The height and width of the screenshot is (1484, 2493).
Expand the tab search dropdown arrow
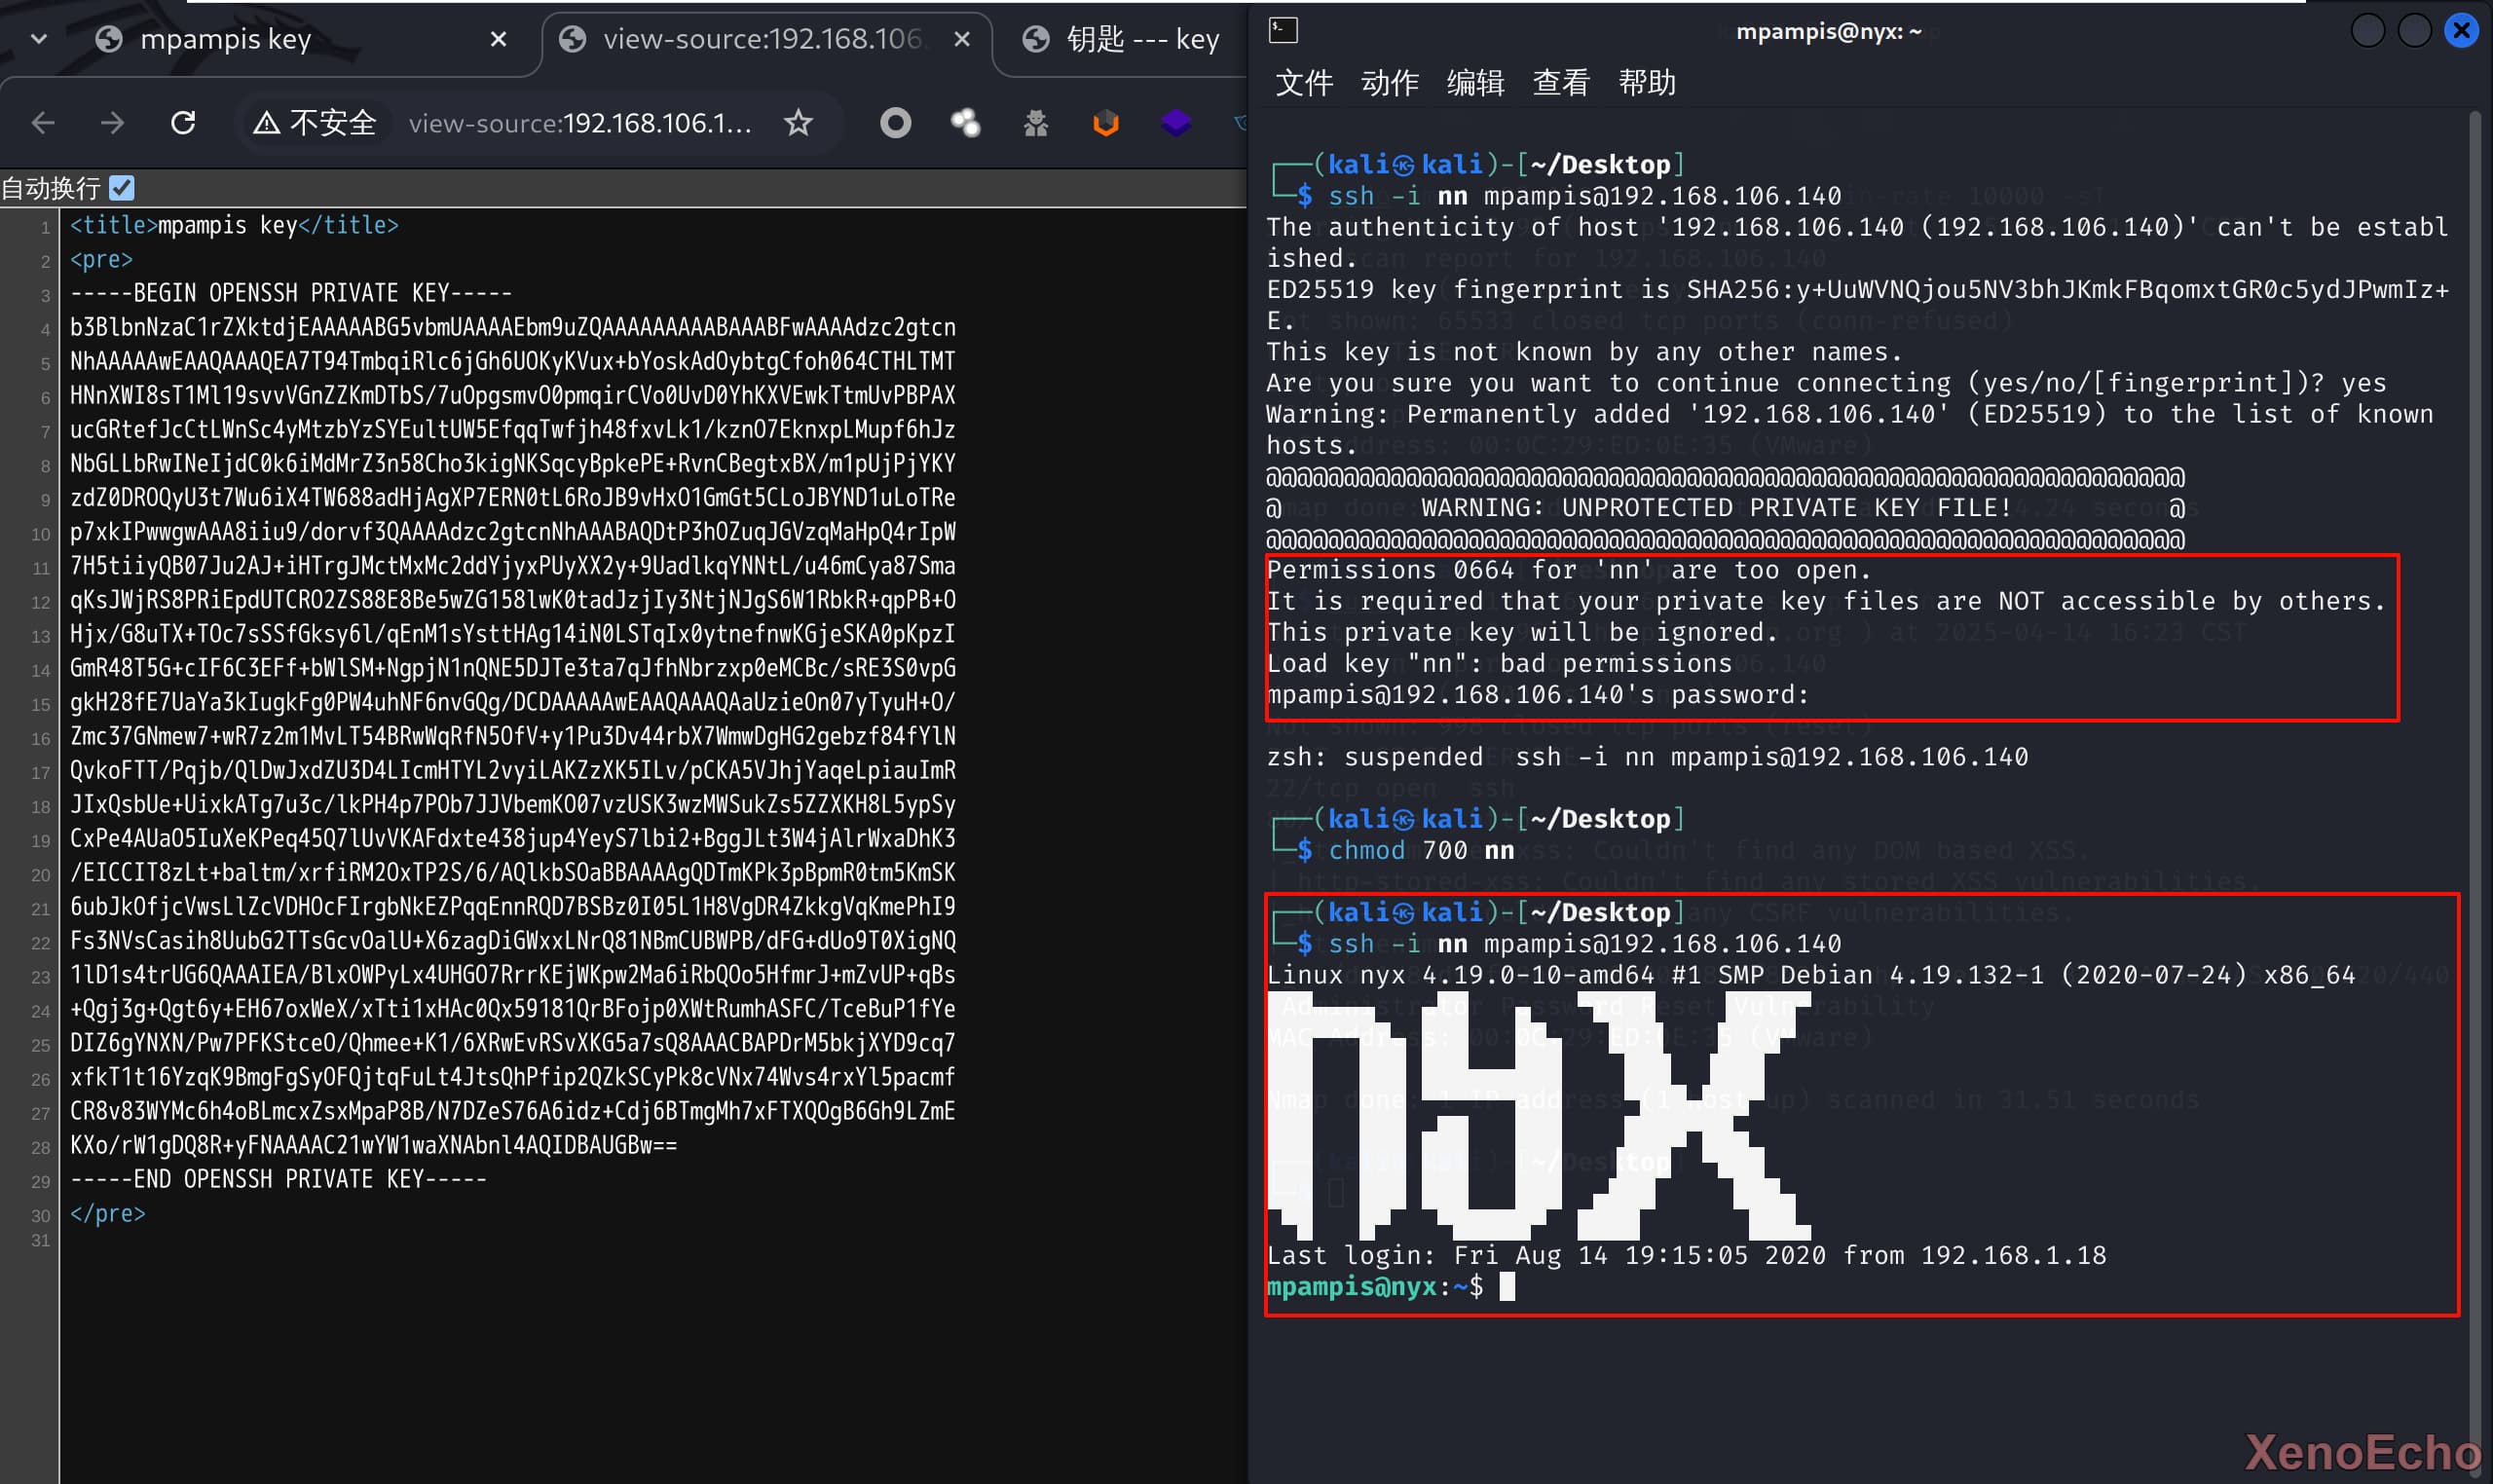(39, 39)
